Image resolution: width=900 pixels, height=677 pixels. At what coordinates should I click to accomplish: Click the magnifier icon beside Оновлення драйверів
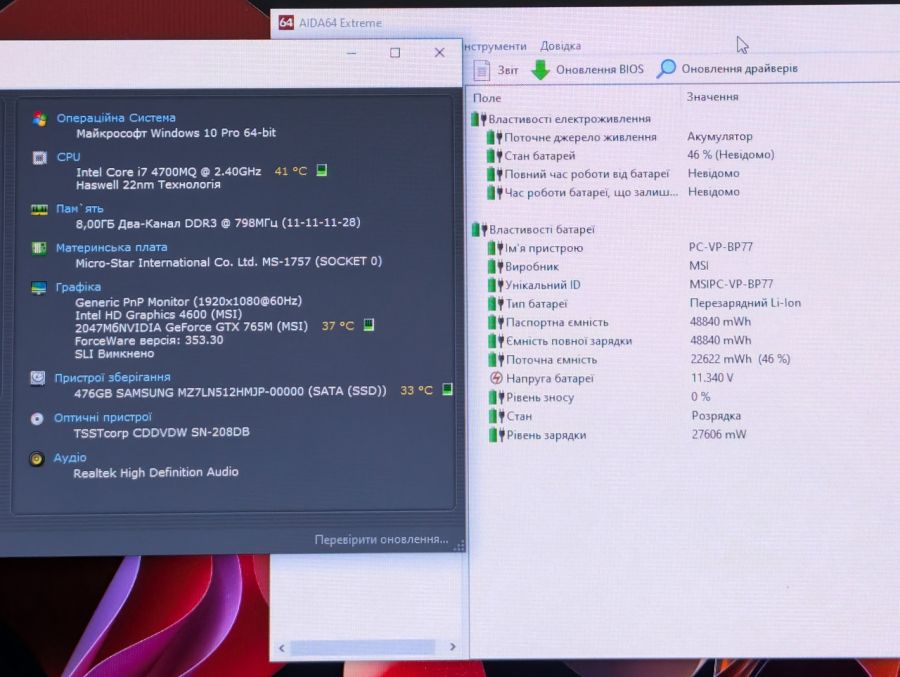coord(666,68)
